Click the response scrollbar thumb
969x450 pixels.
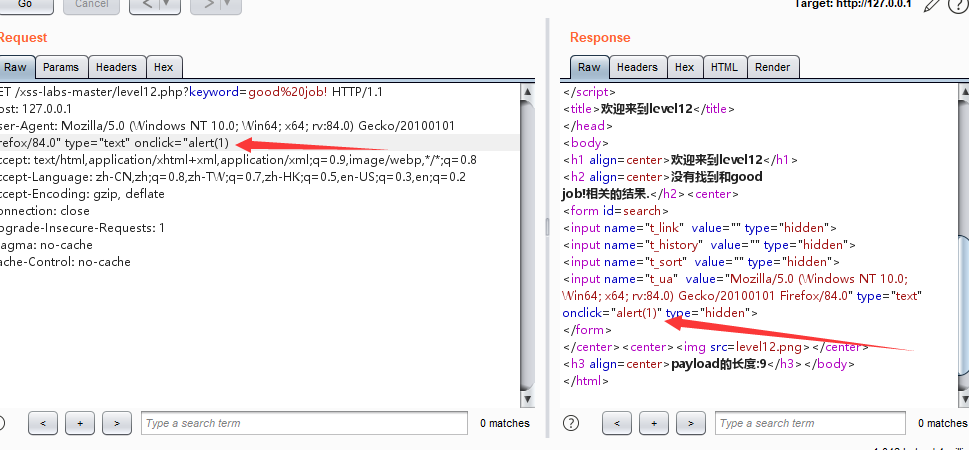click(963, 306)
